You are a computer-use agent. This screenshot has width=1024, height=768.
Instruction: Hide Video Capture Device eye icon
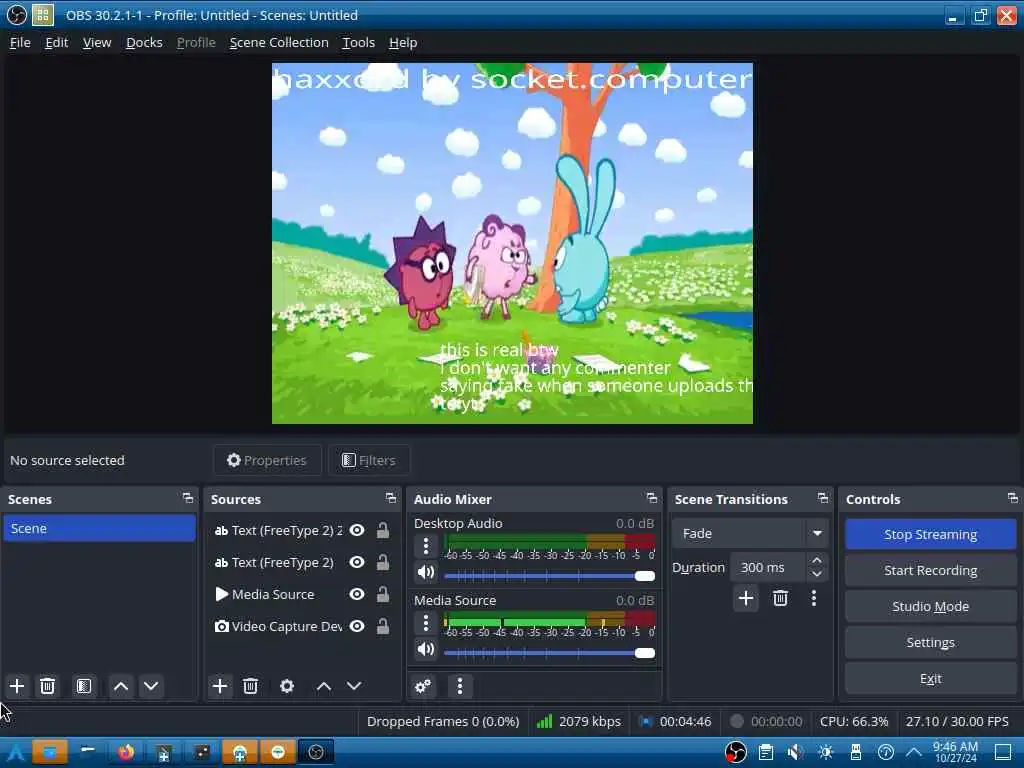pos(357,626)
